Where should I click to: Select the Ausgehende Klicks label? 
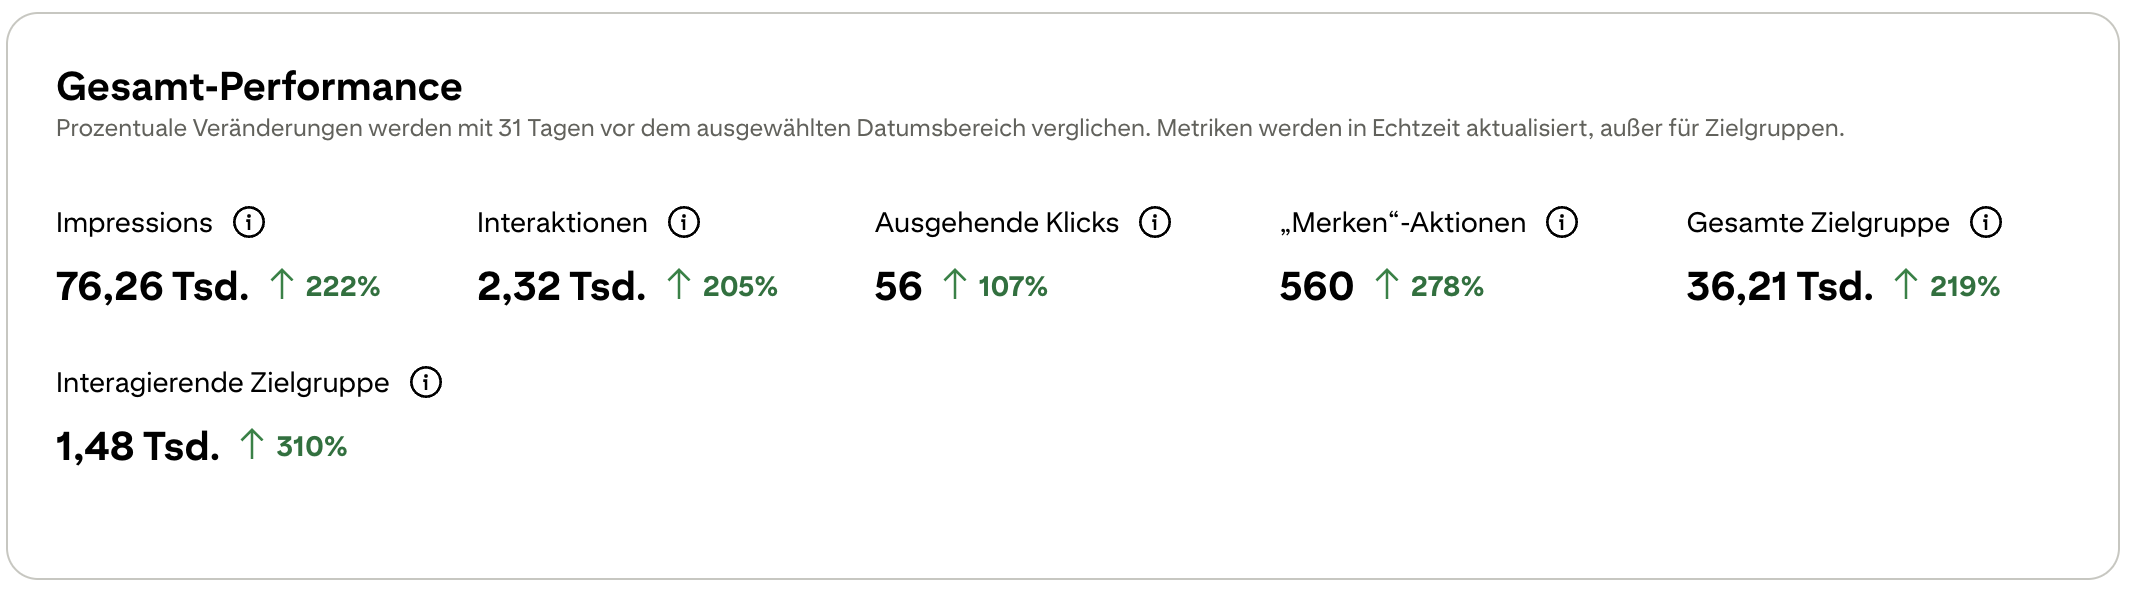click(x=996, y=222)
